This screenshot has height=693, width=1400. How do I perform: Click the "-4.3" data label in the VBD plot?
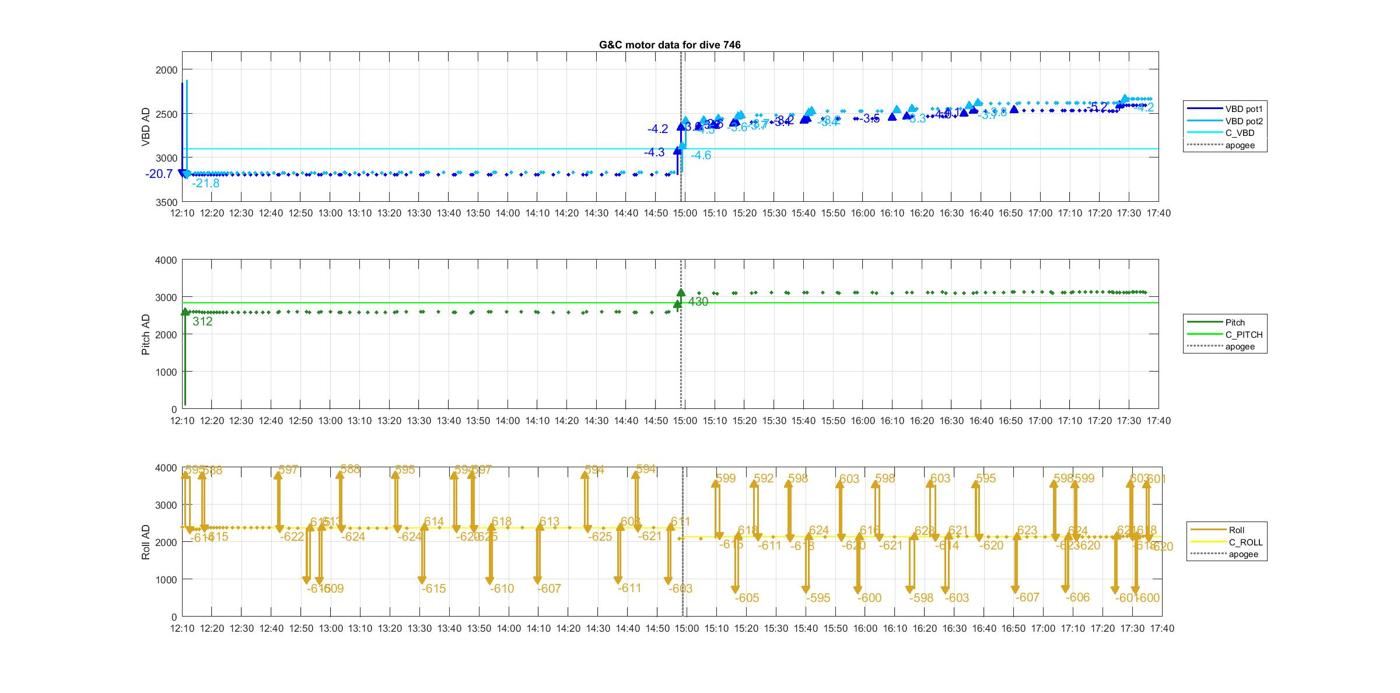point(654,152)
